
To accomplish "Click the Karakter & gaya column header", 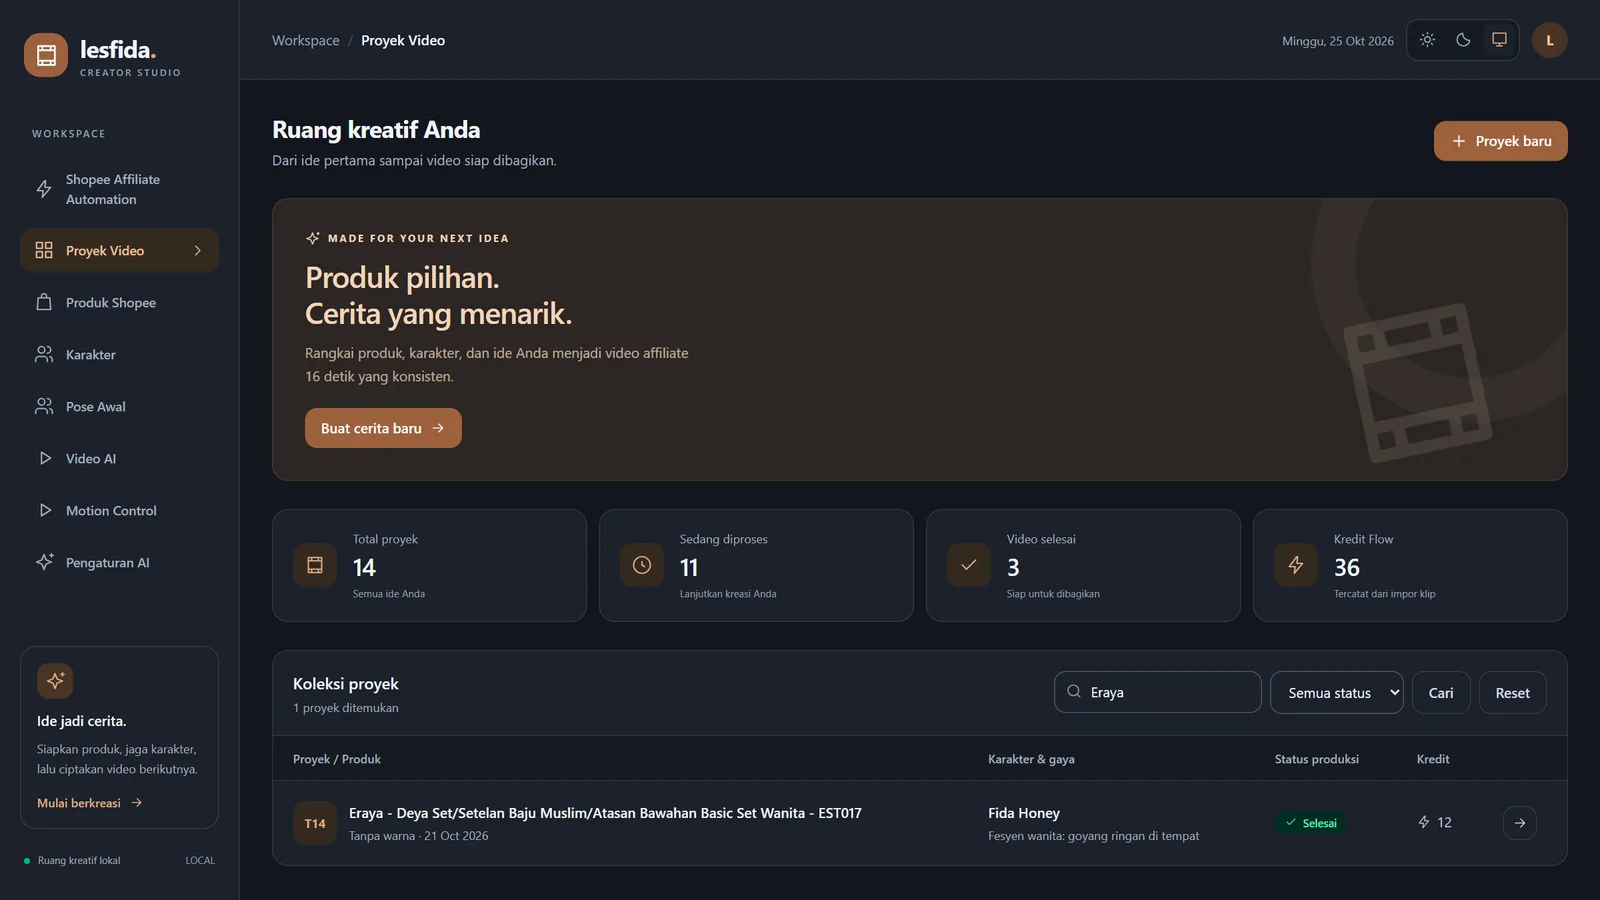I will [x=1031, y=759].
